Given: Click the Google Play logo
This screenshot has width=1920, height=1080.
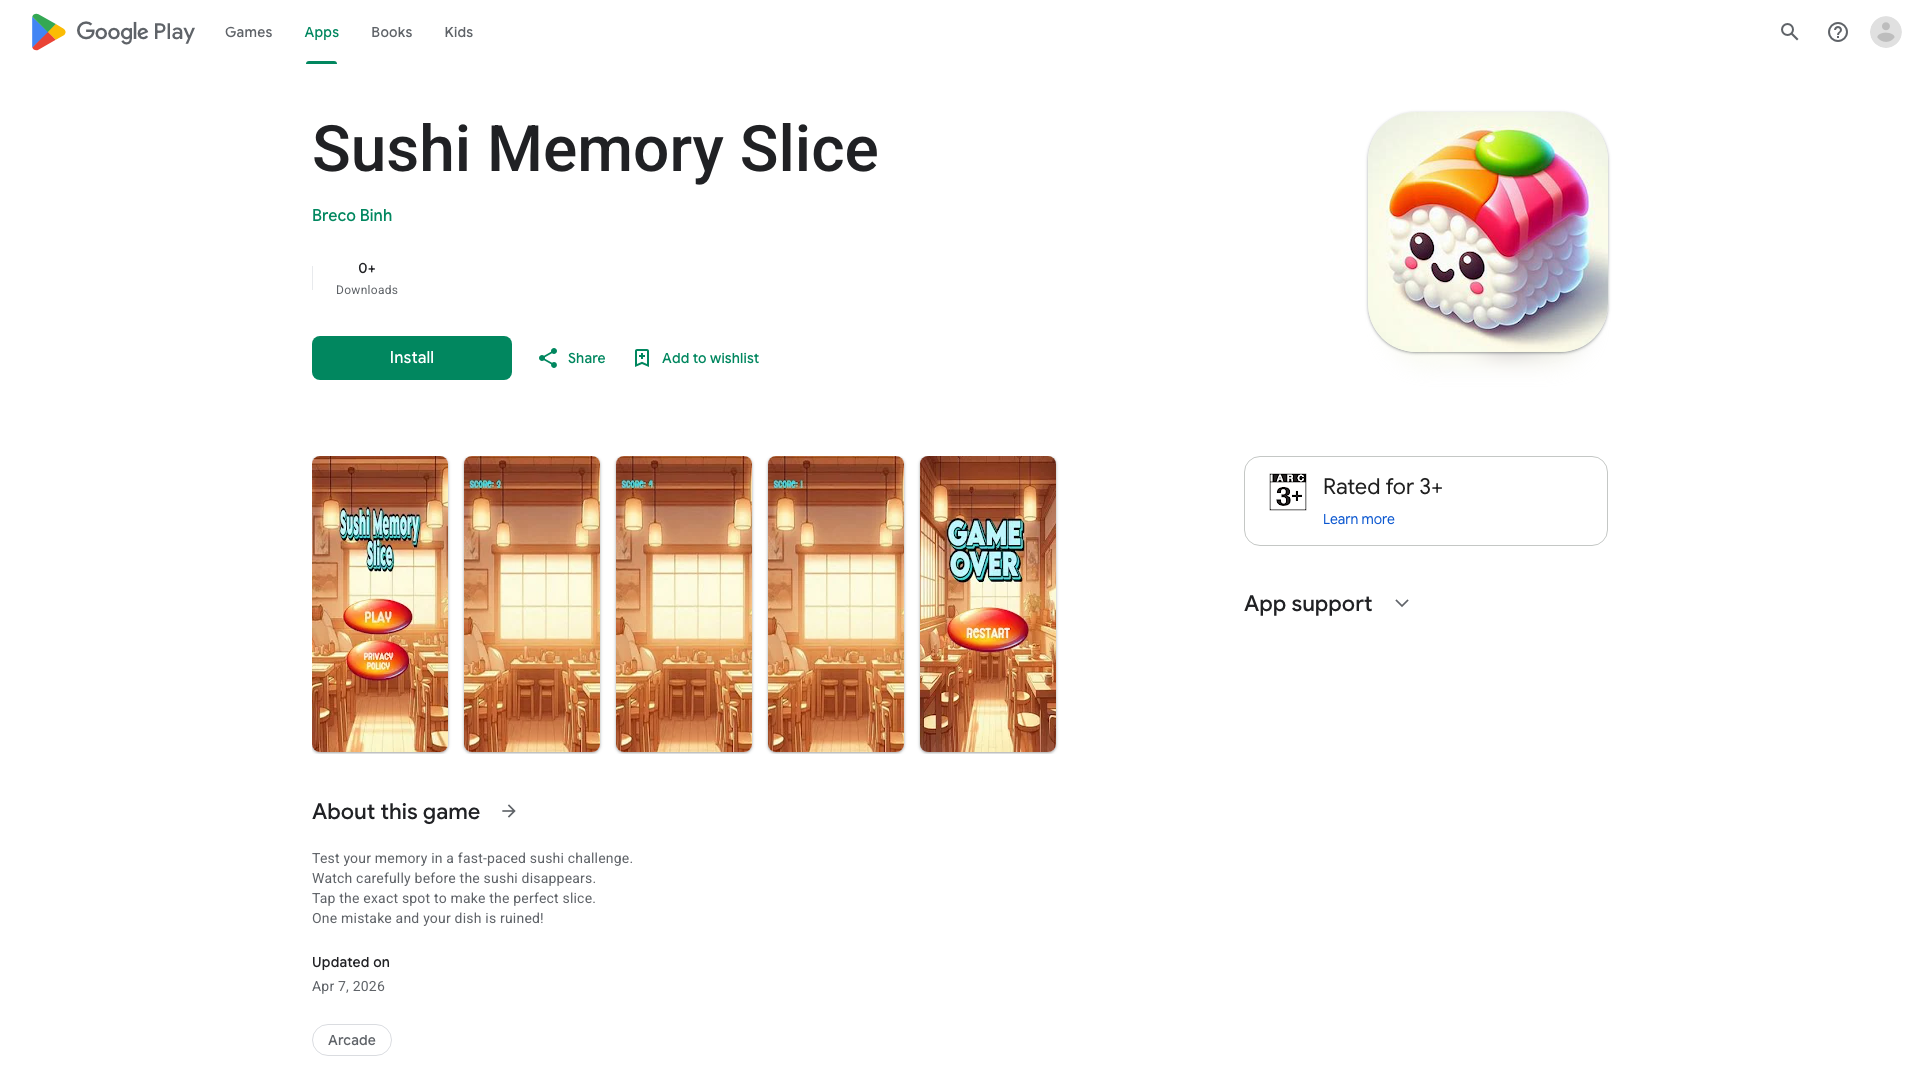Looking at the screenshot, I should coord(113,32).
